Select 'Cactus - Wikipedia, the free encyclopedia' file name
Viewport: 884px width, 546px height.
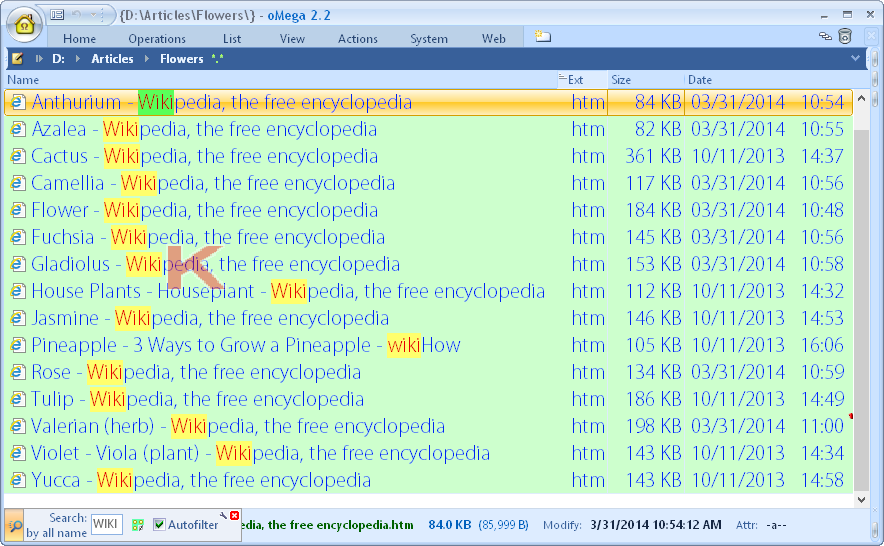204,156
